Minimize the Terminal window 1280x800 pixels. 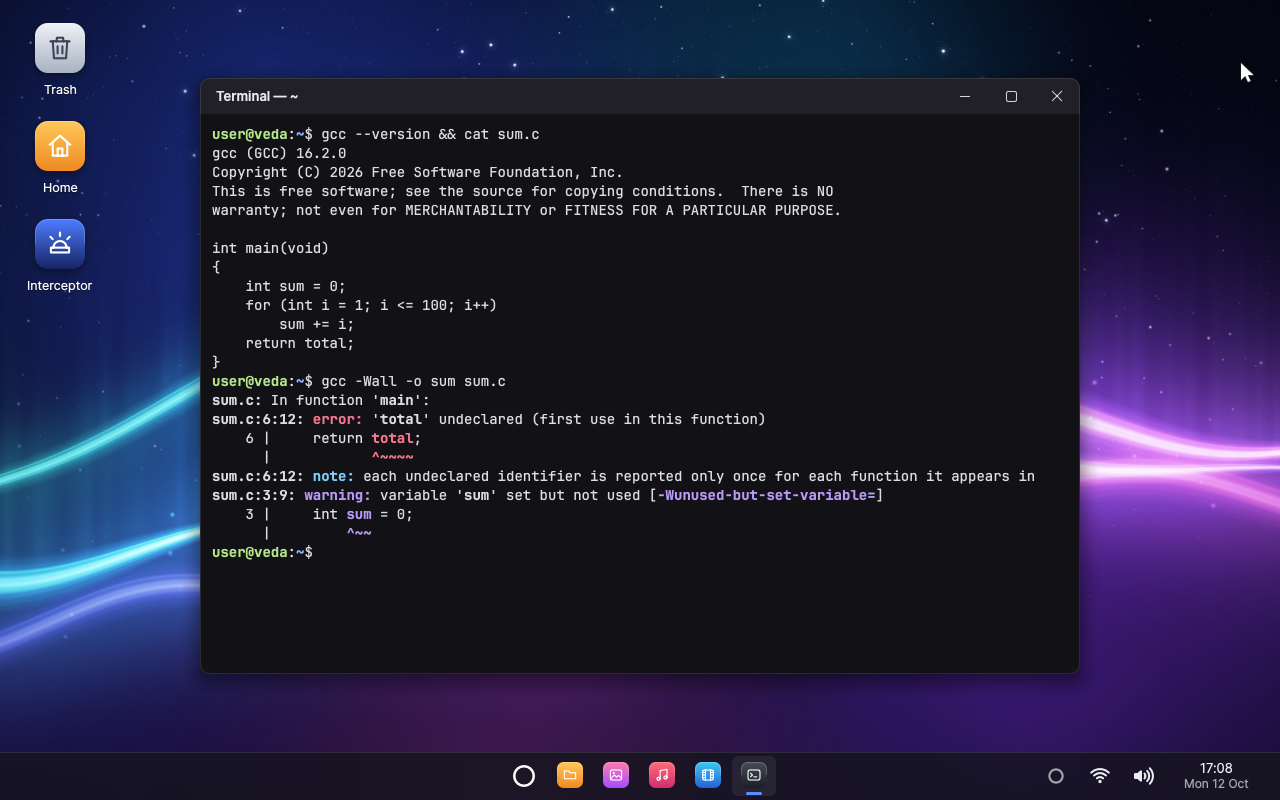pos(965,96)
